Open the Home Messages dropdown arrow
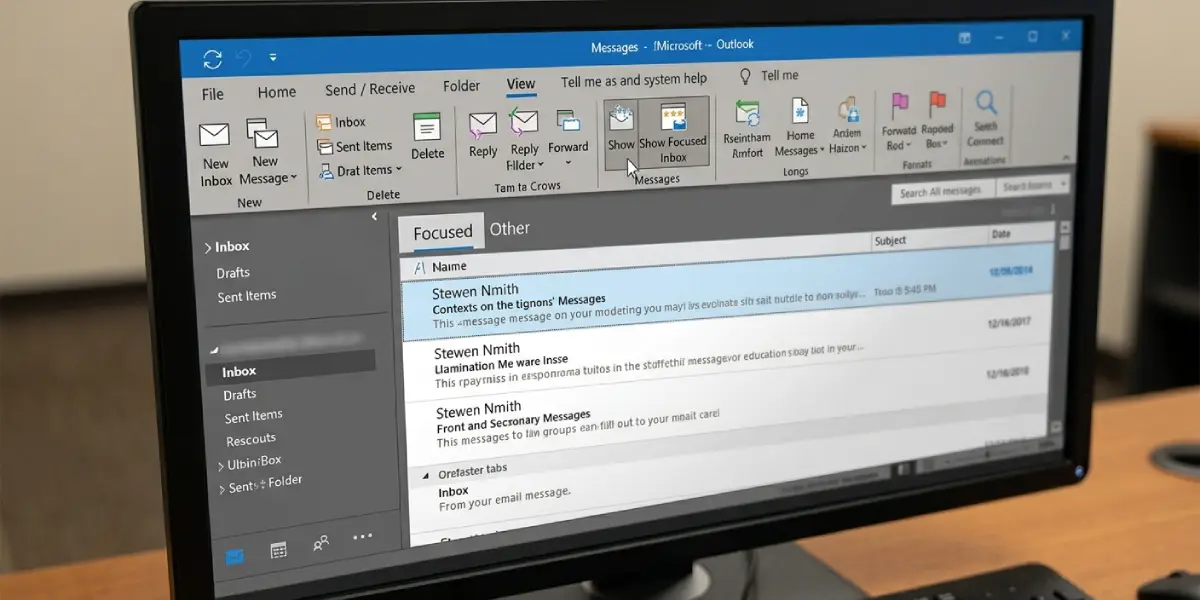 click(822, 151)
